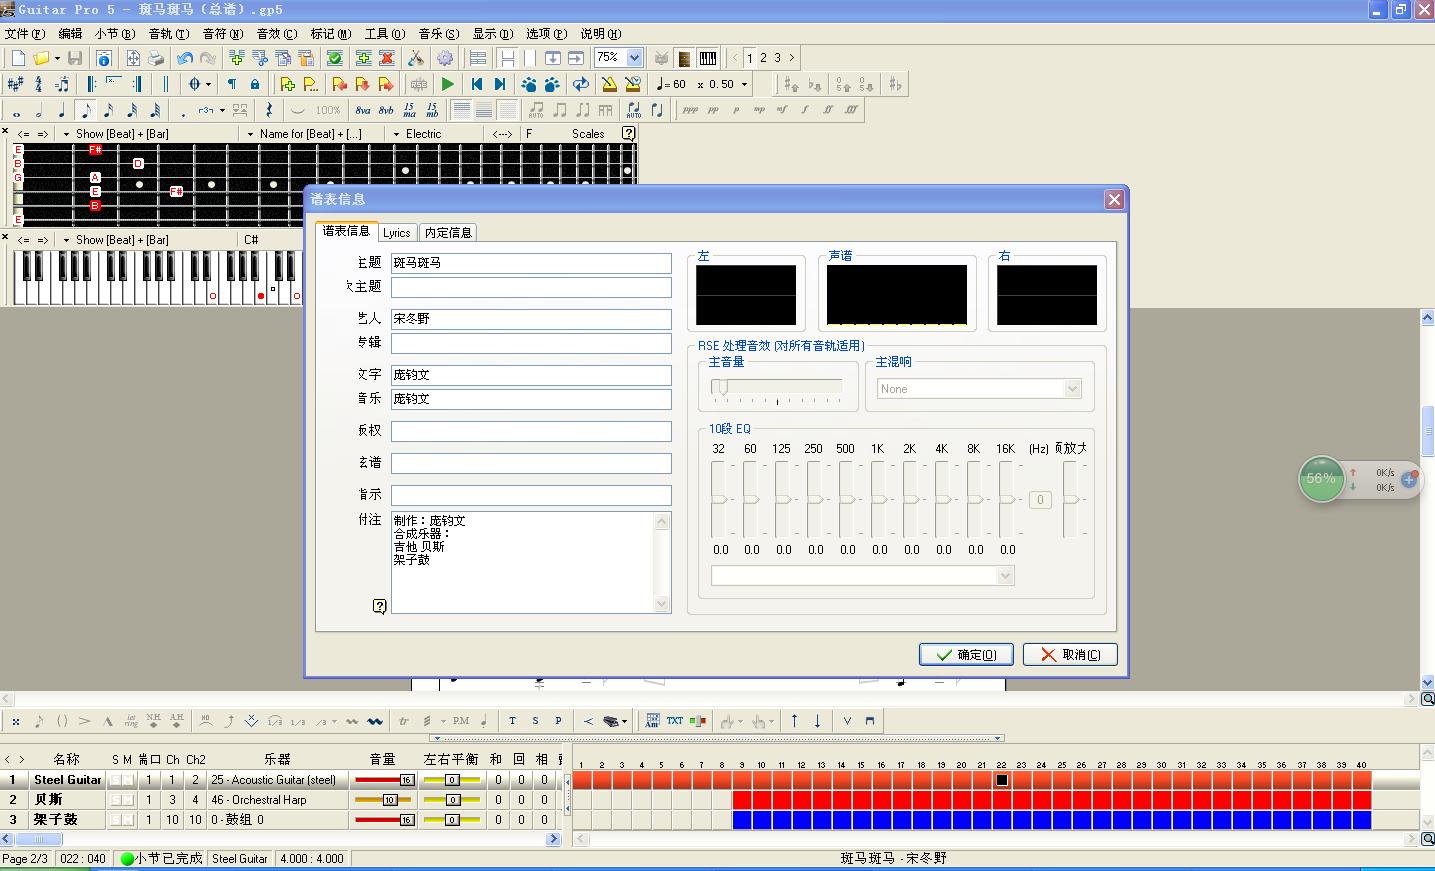Apply the trill tr effect
Image resolution: width=1435 pixels, height=871 pixels.
[404, 721]
